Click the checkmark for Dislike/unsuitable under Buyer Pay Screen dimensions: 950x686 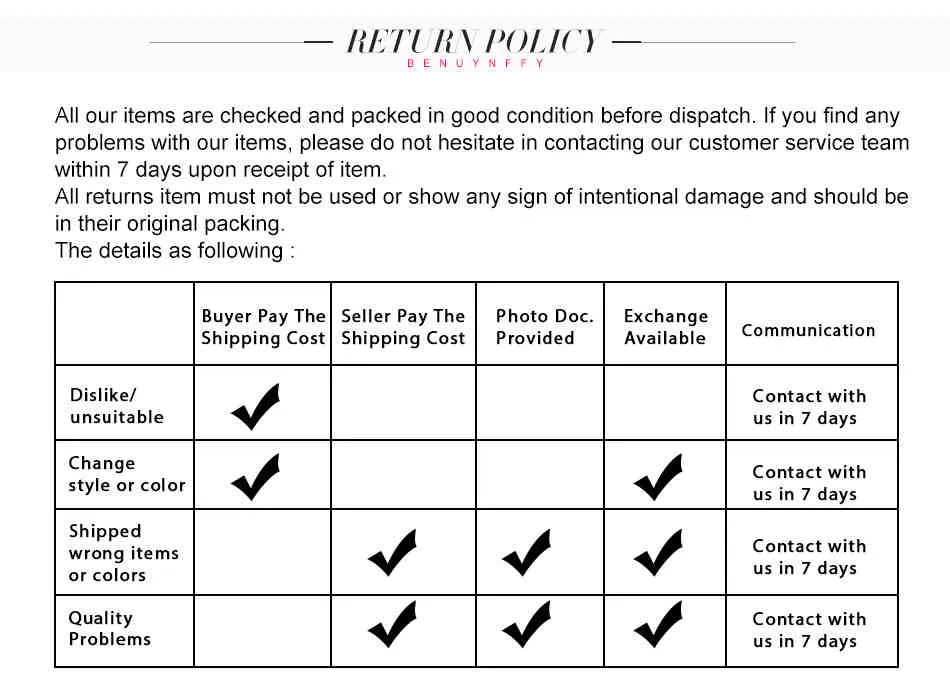(256, 406)
